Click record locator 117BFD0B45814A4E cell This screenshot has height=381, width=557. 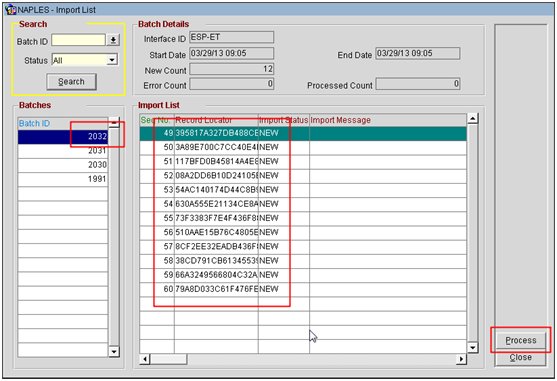[x=216, y=162]
